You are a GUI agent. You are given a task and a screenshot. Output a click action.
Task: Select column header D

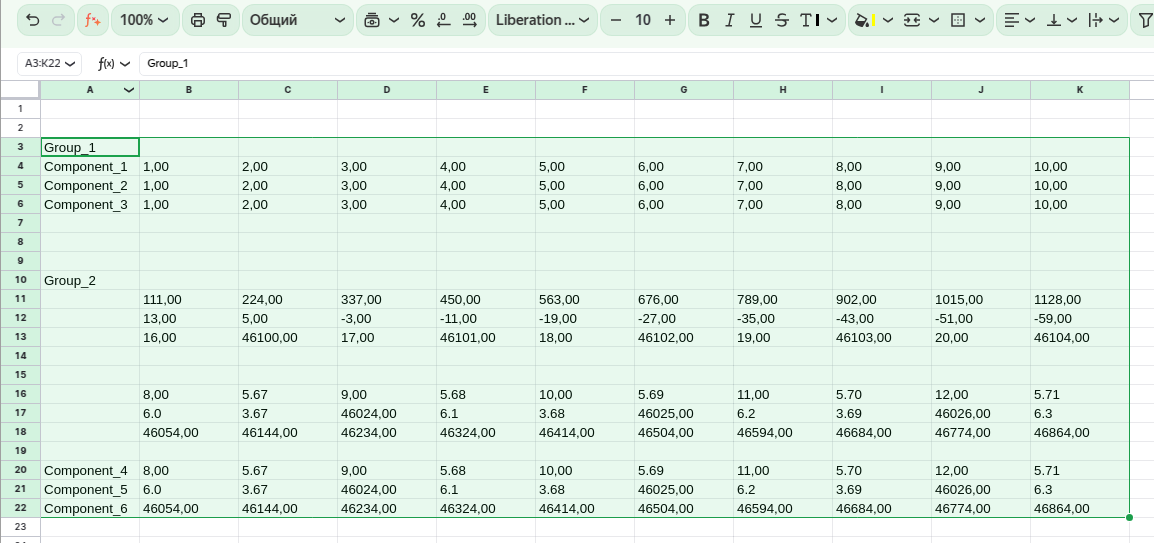[x=387, y=90]
